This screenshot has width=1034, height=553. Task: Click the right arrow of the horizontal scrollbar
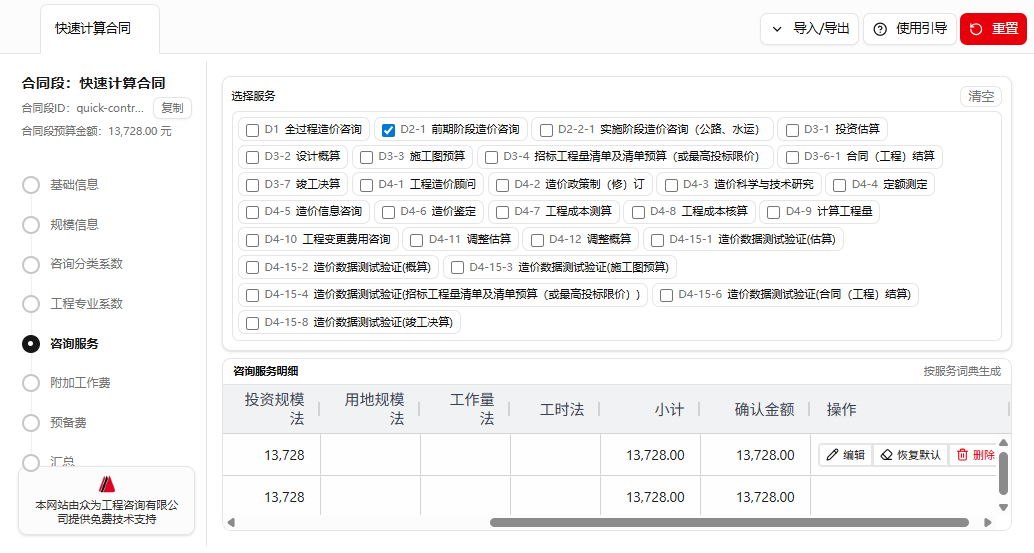[989, 522]
